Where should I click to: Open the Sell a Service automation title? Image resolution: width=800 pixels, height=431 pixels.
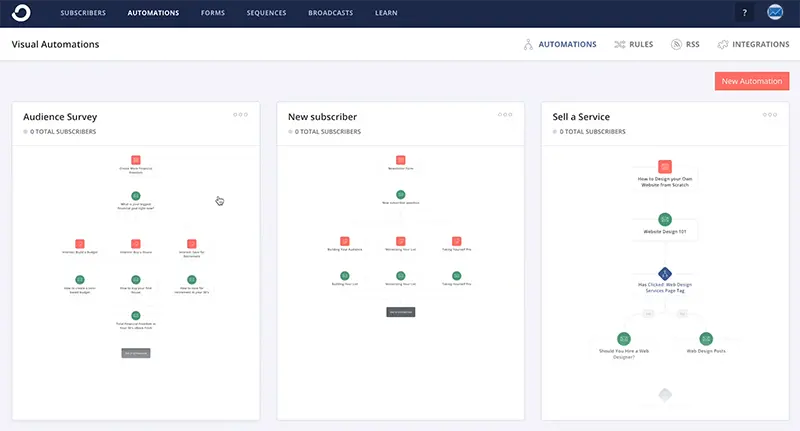click(581, 117)
